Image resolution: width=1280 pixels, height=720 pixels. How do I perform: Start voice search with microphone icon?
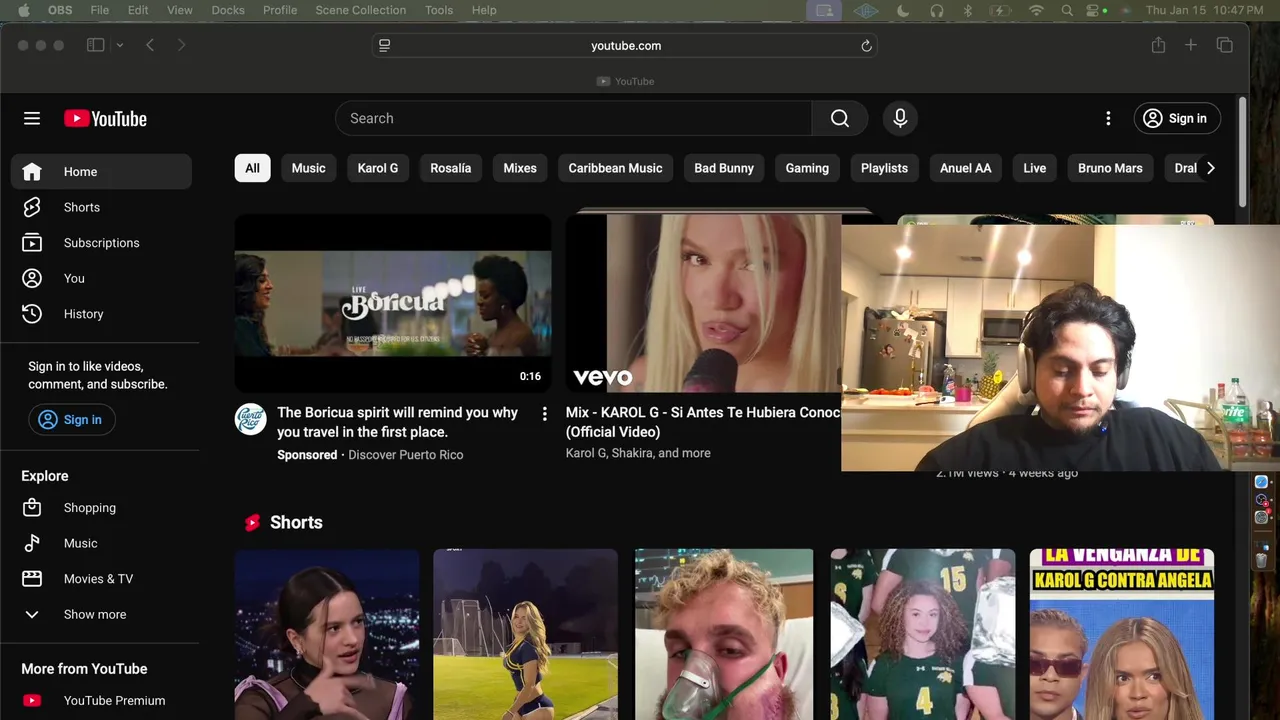click(900, 118)
